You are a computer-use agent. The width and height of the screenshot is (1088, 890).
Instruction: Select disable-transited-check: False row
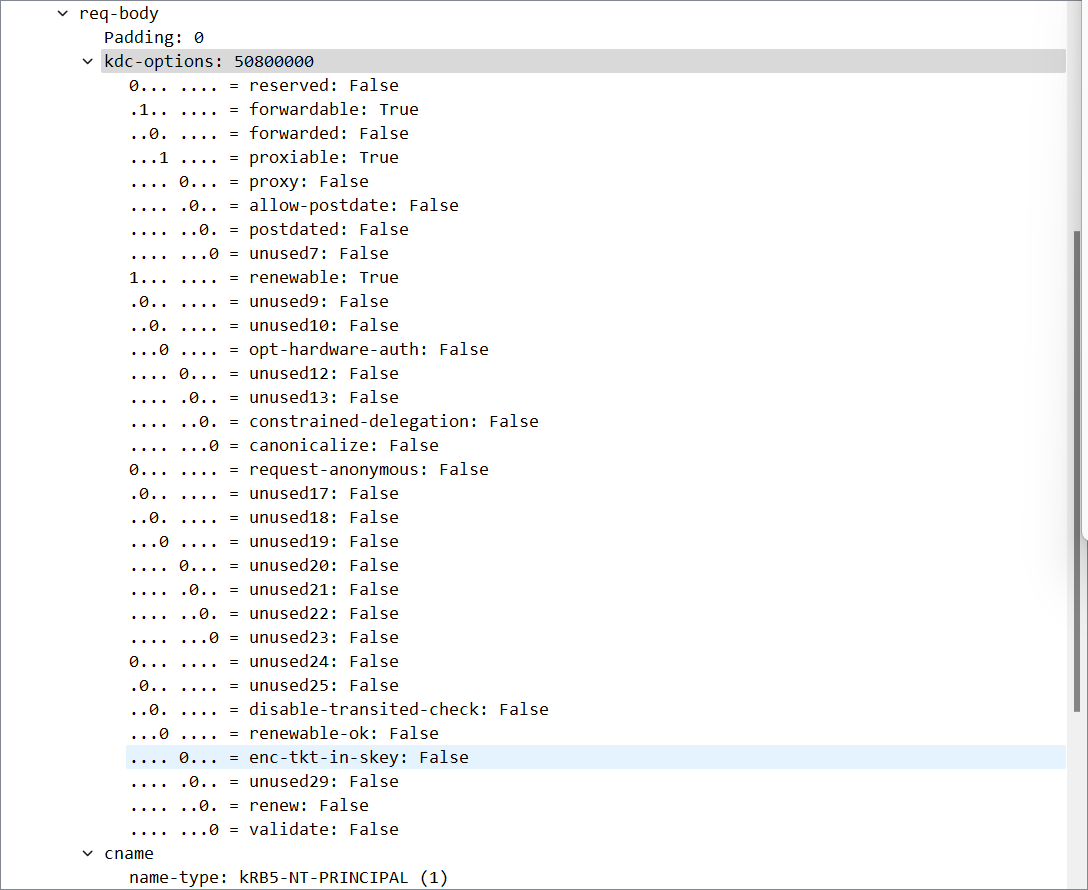[x=338, y=710]
